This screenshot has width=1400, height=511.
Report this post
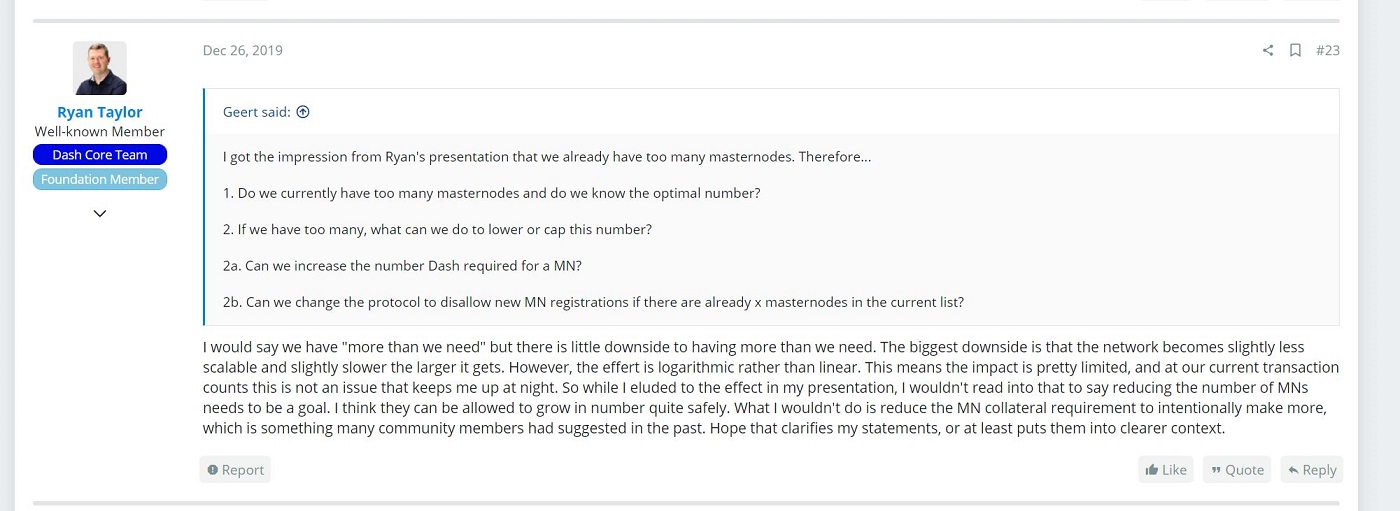(x=235, y=470)
